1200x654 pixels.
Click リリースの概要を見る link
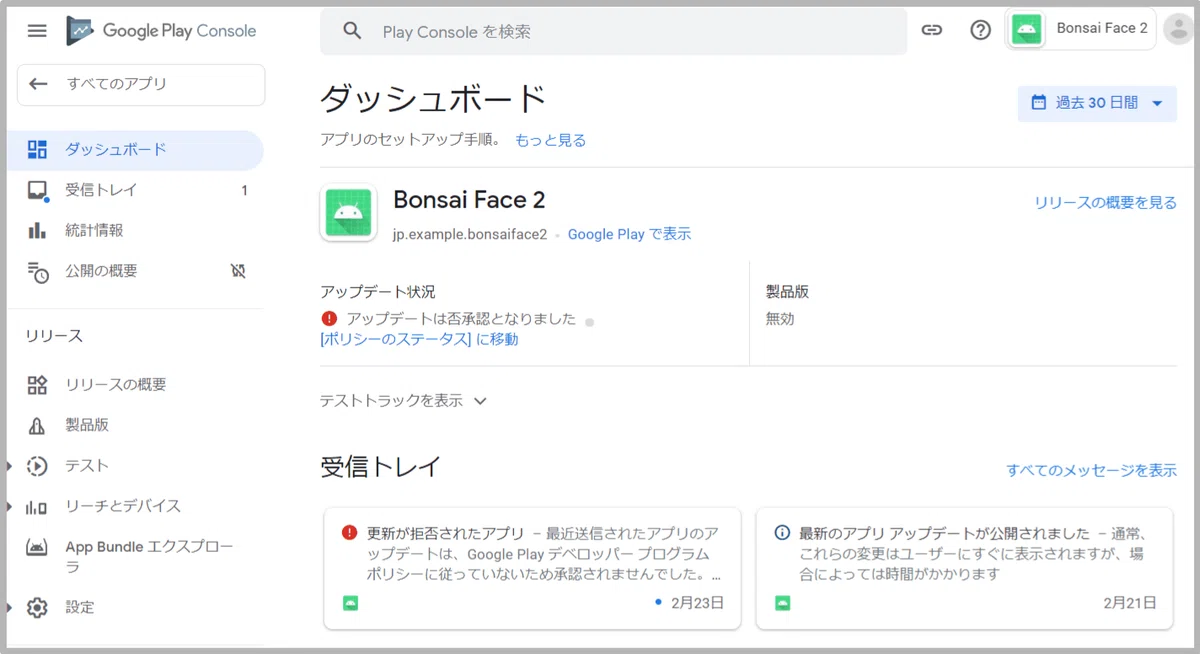[x=1105, y=203]
